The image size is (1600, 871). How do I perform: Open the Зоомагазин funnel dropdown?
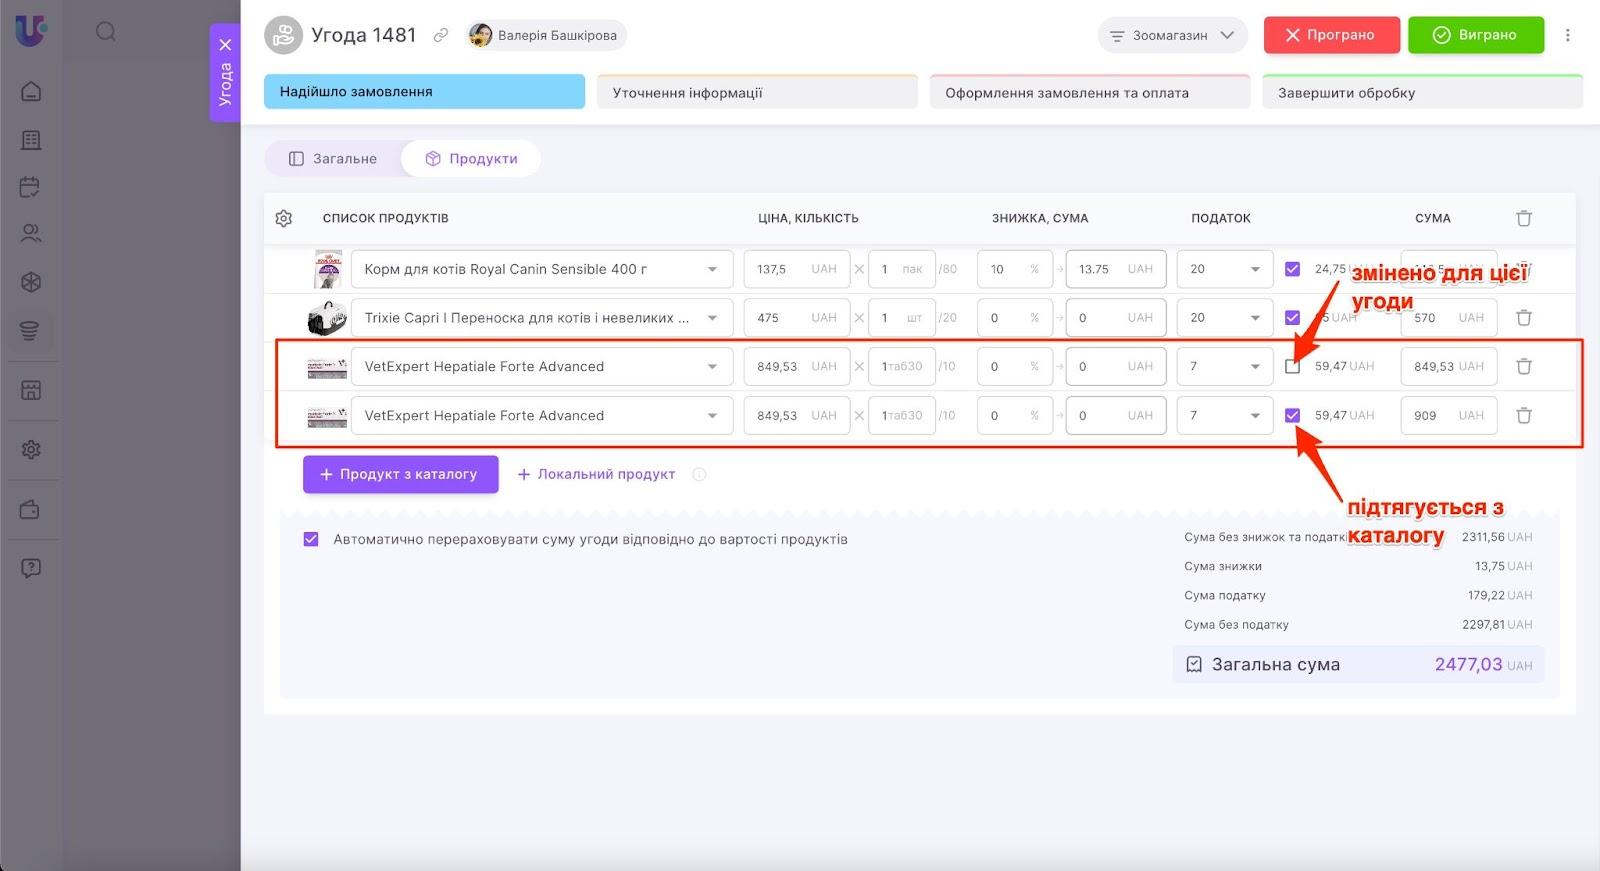coord(1172,35)
